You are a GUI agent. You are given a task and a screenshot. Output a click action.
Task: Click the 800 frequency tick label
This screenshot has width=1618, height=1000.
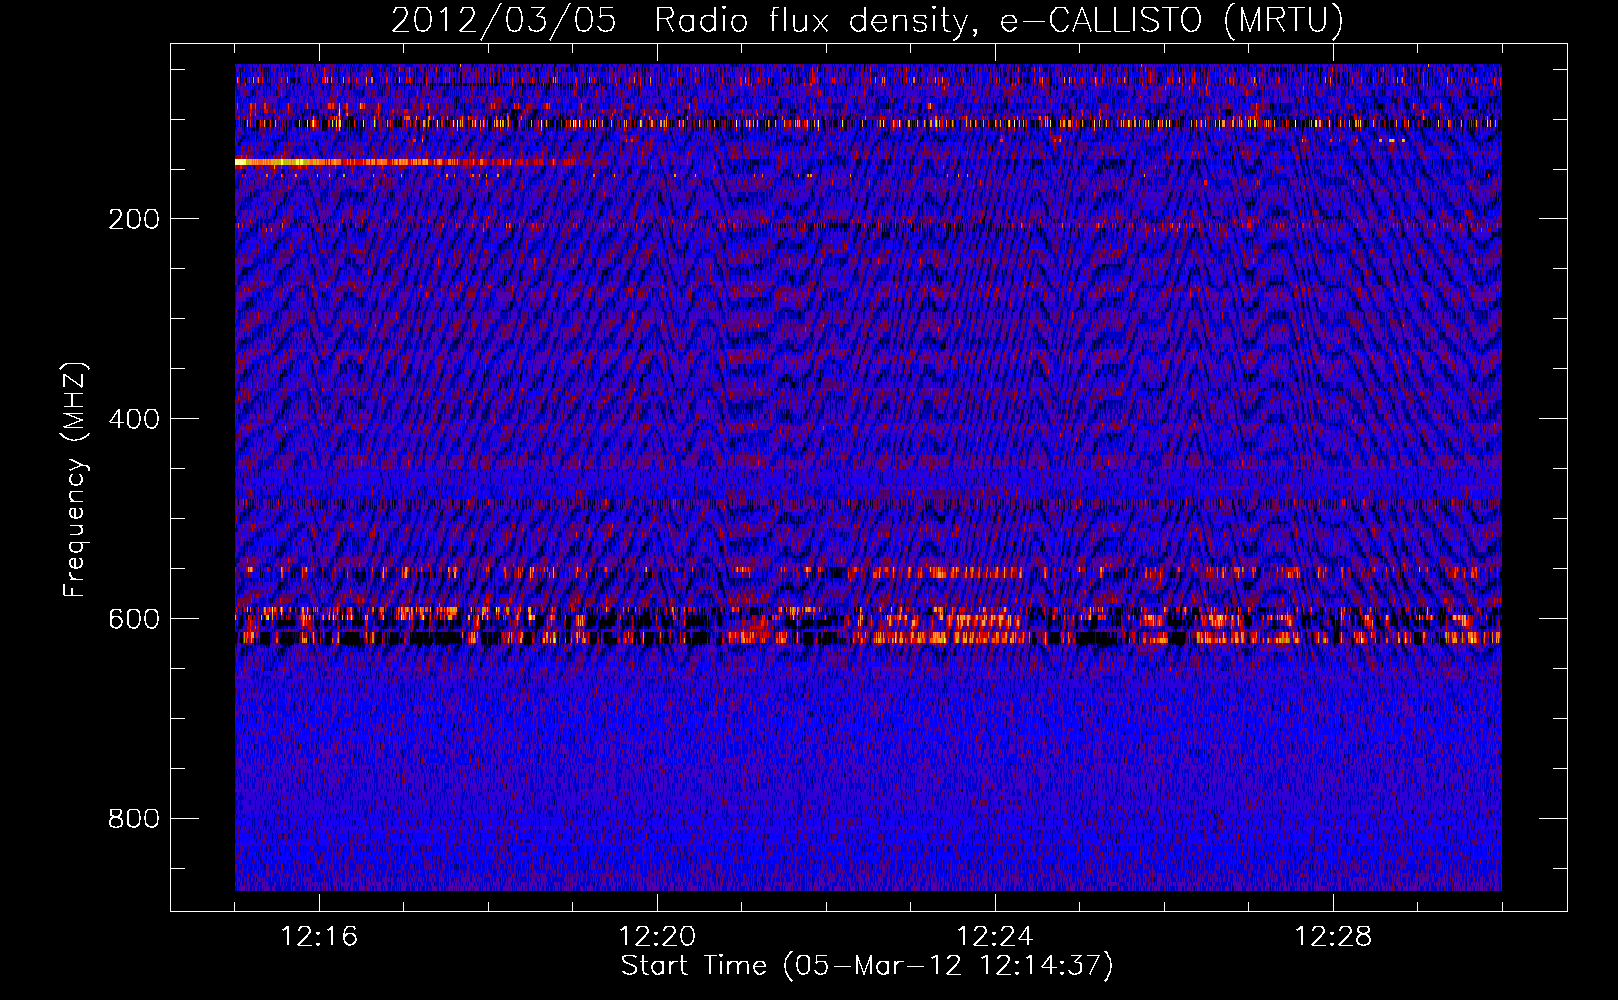134,819
